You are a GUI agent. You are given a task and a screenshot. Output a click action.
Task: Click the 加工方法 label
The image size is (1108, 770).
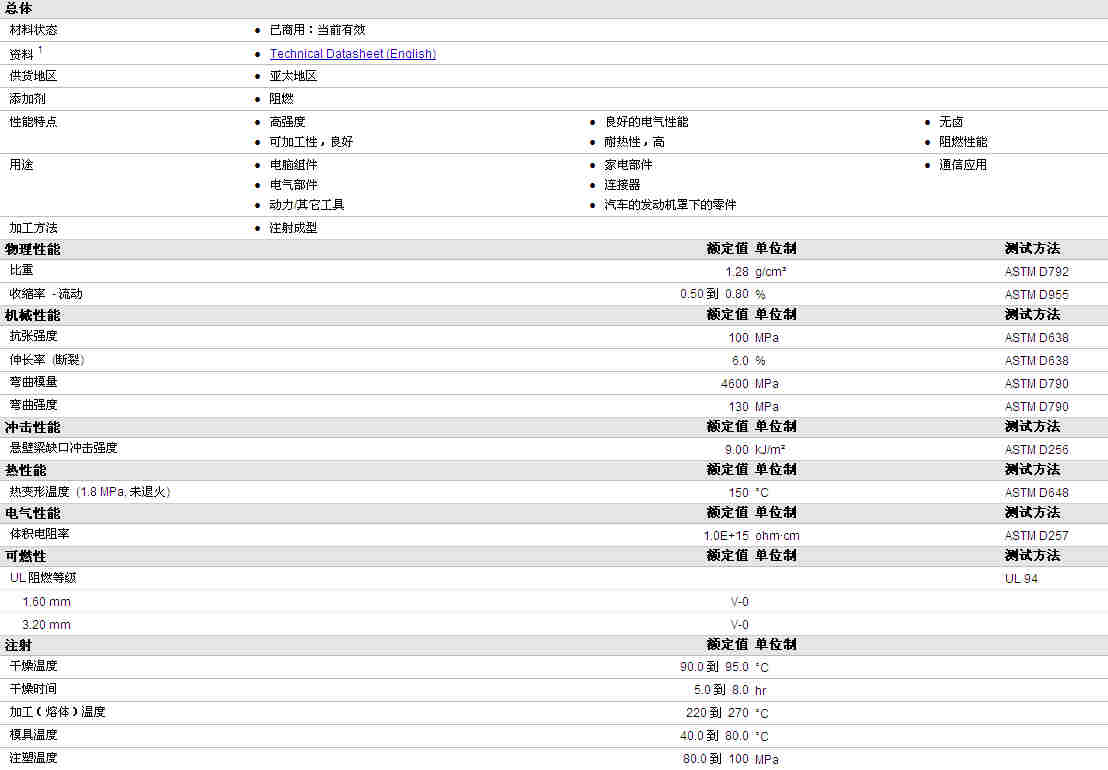[x=33, y=228]
